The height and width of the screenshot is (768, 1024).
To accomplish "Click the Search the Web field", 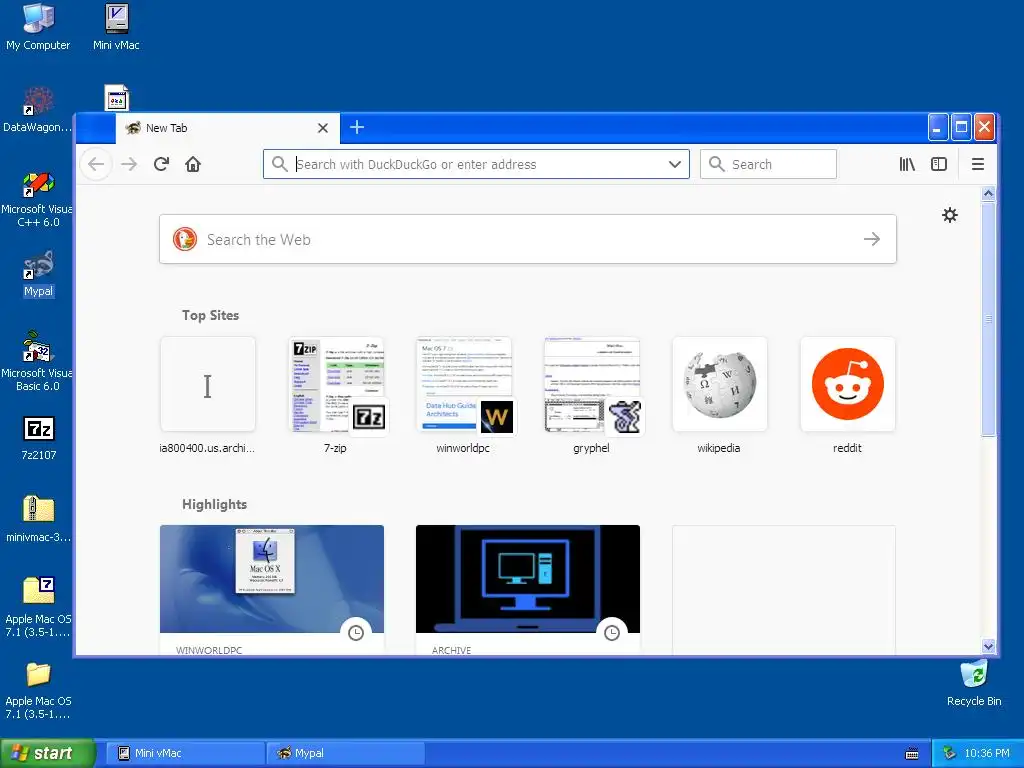I will pos(528,239).
